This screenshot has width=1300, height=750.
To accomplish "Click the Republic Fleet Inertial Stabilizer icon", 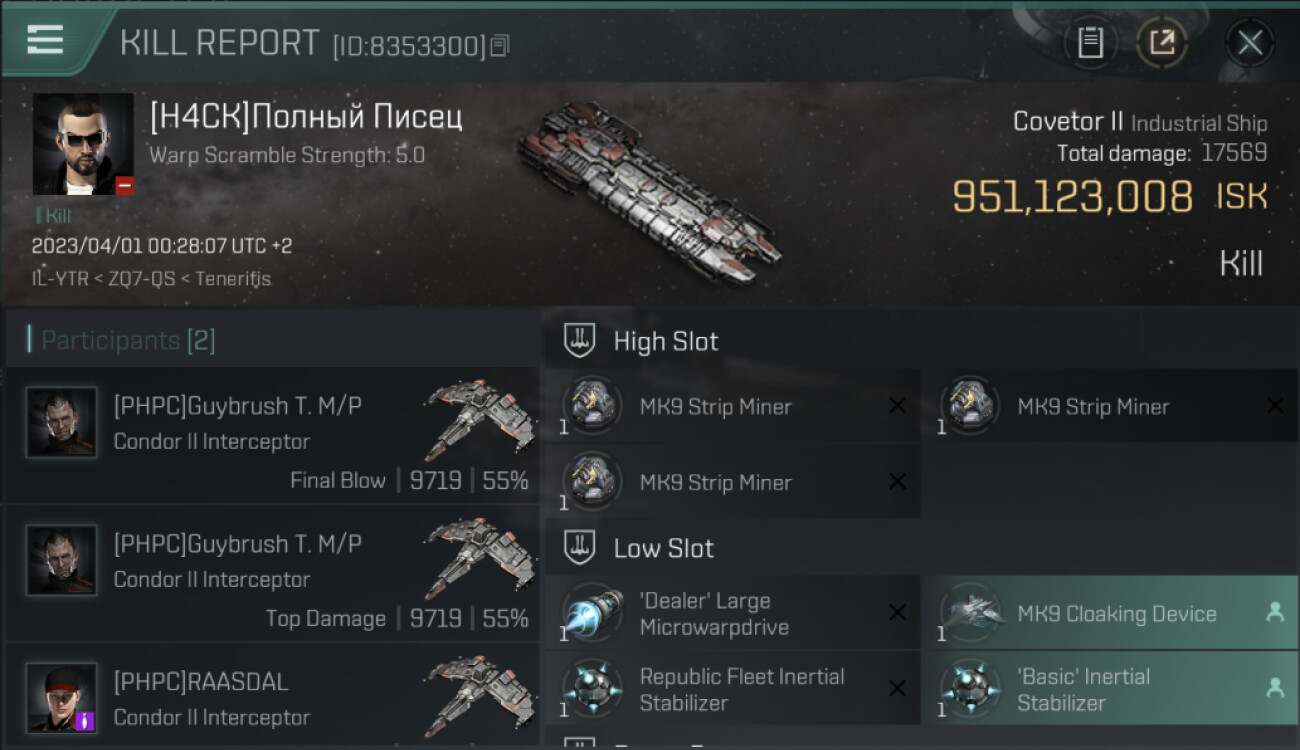I will tap(592, 689).
